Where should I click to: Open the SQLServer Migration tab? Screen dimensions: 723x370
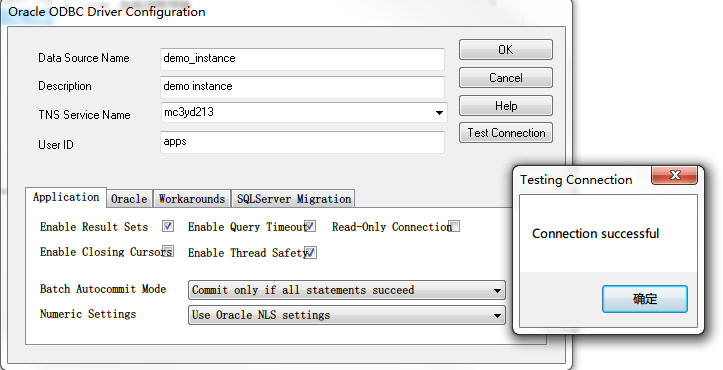point(294,199)
